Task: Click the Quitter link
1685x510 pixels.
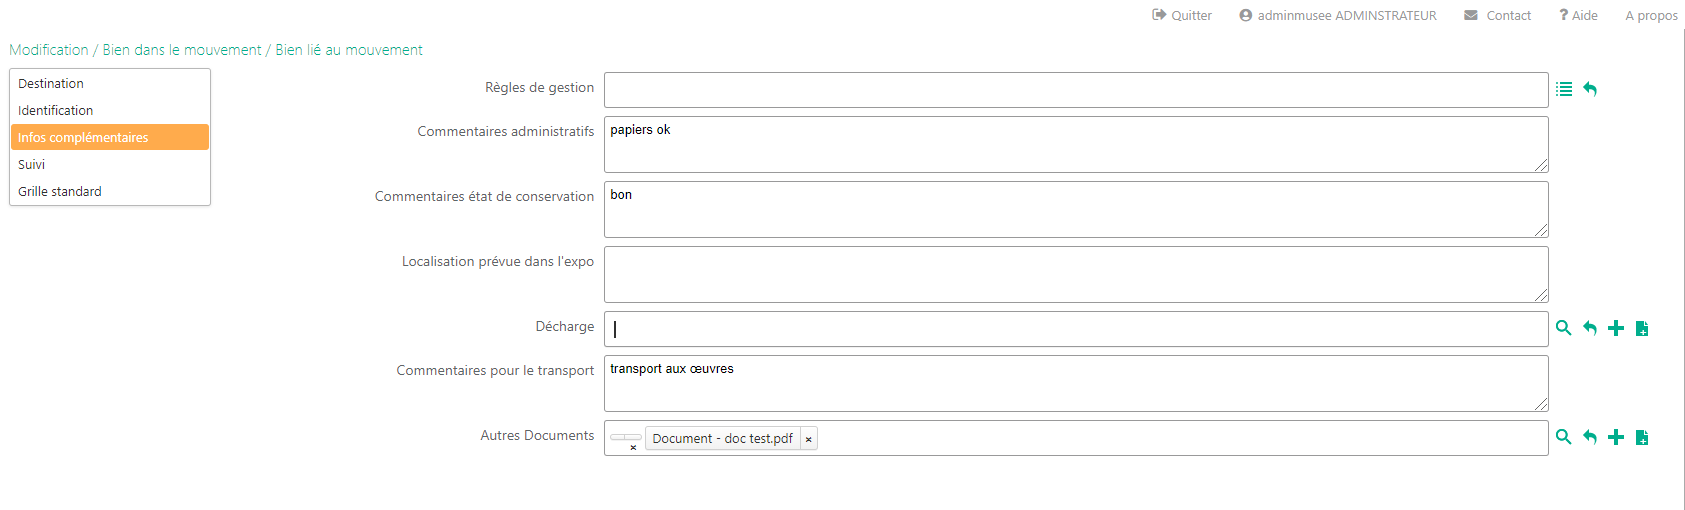Action: click(1182, 15)
